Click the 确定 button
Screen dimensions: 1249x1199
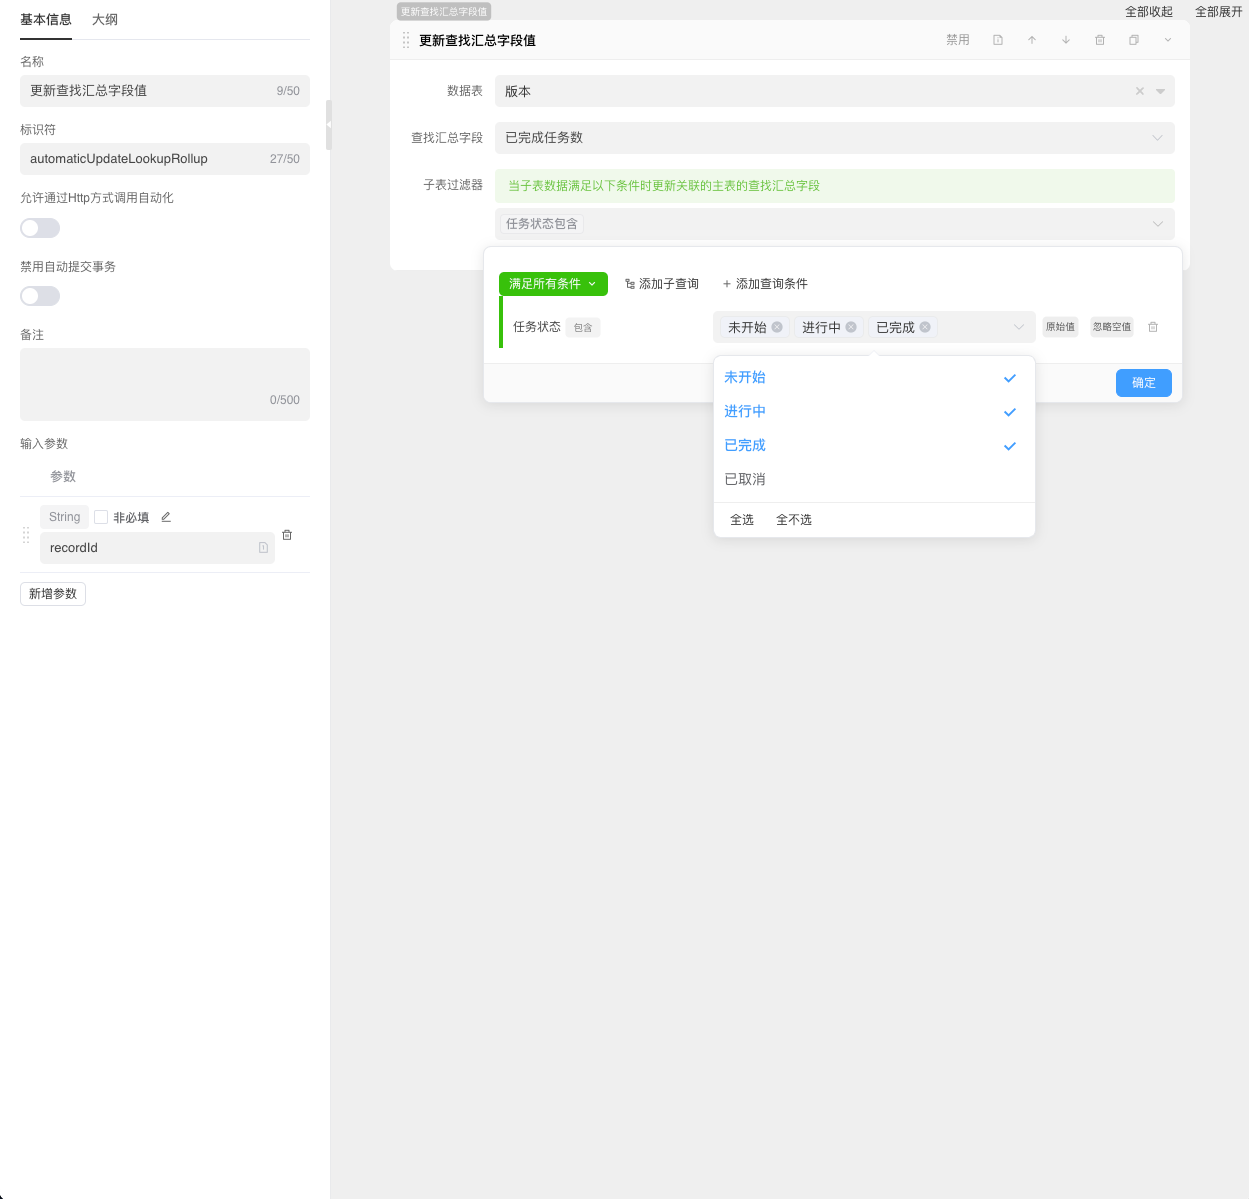[x=1143, y=383]
